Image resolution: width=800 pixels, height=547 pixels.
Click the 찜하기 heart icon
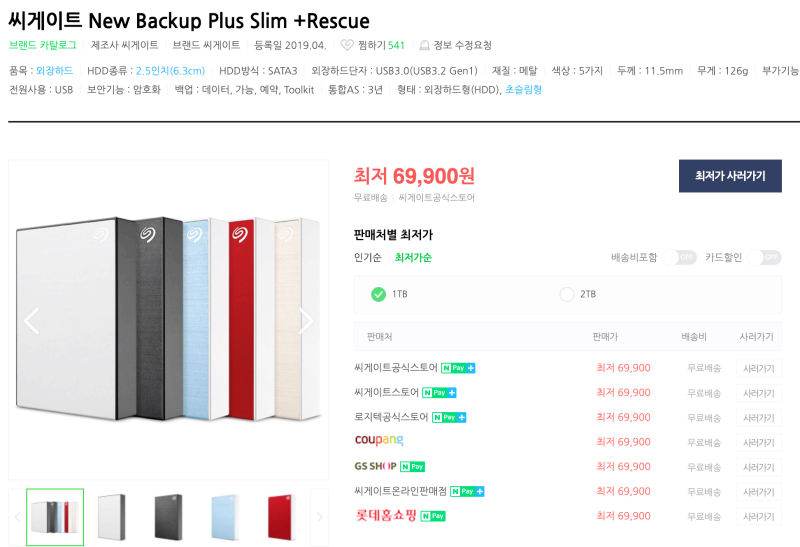click(347, 45)
